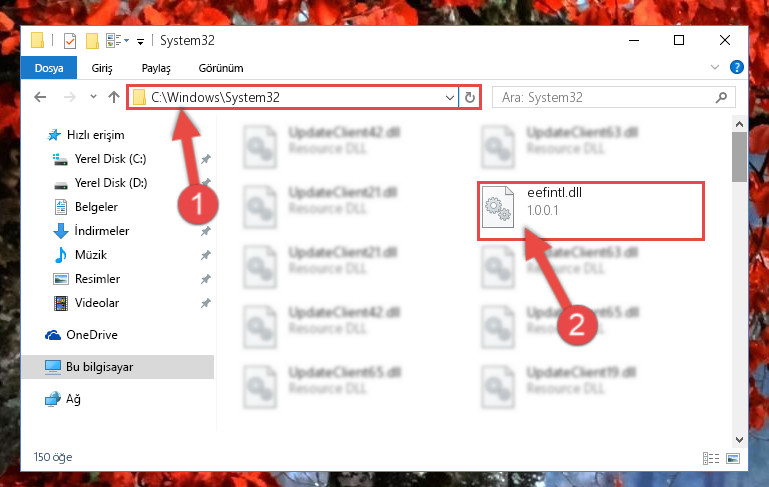The height and width of the screenshot is (487, 769).
Task: Open the quick access toolbar customize arrow
Action: pos(140,42)
